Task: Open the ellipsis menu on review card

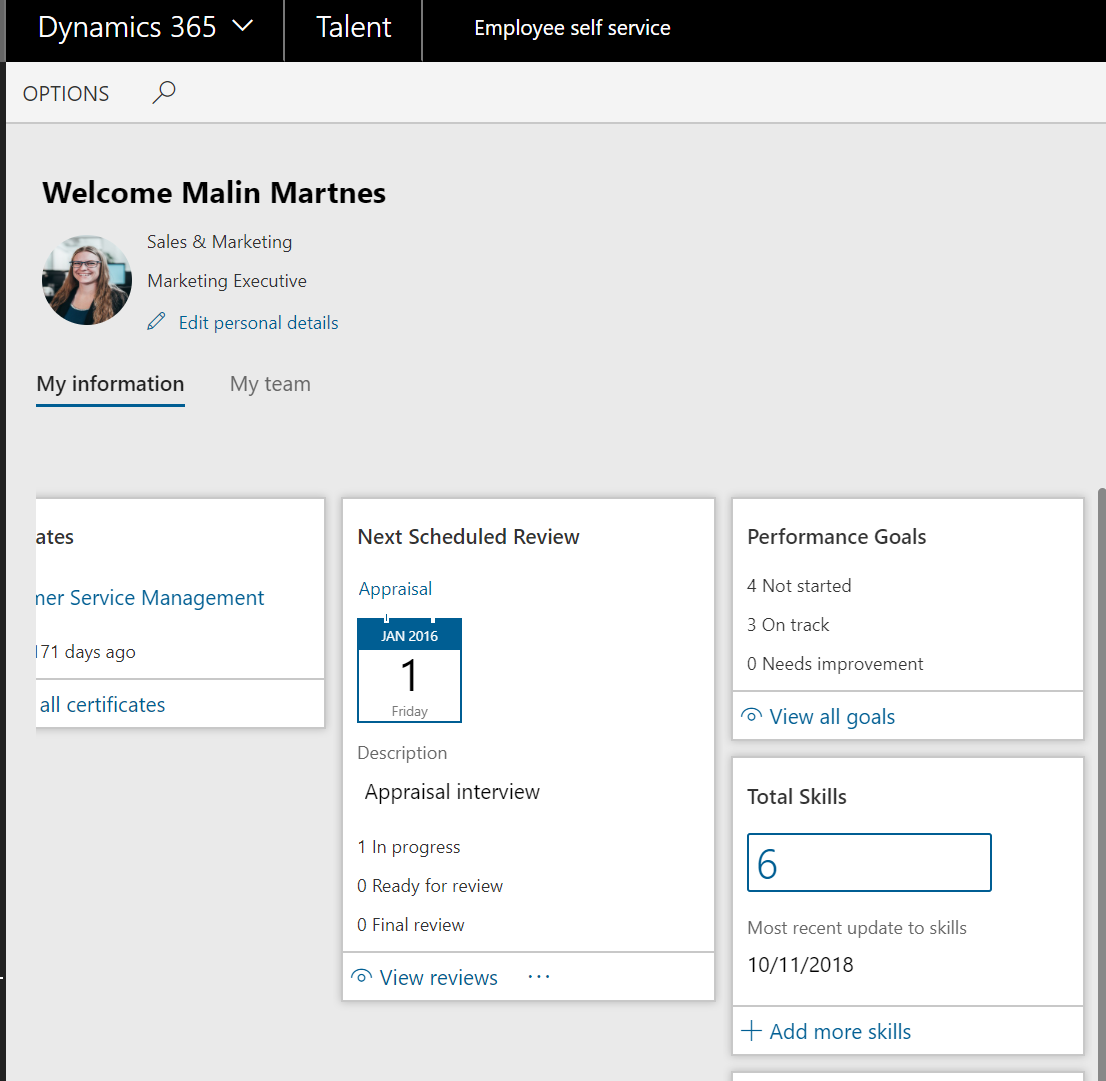Action: (539, 977)
